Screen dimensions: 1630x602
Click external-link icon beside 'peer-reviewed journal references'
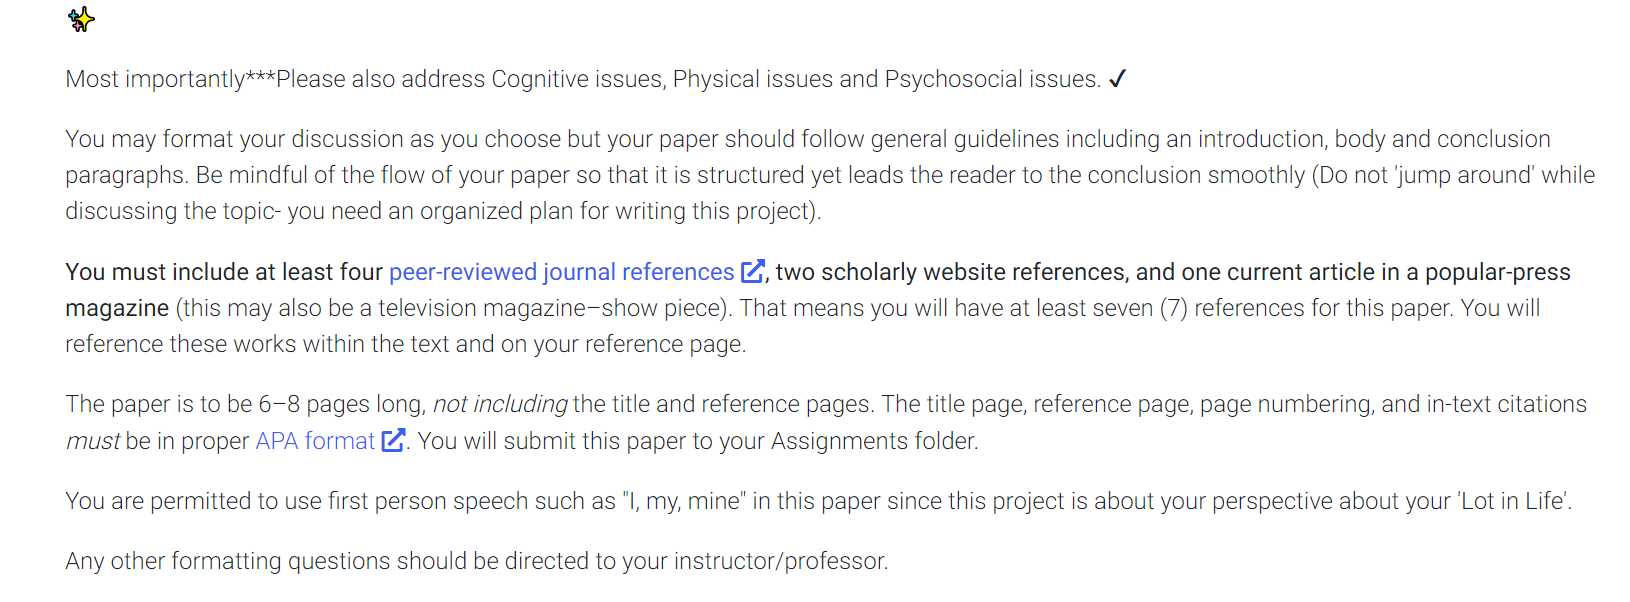pos(752,271)
